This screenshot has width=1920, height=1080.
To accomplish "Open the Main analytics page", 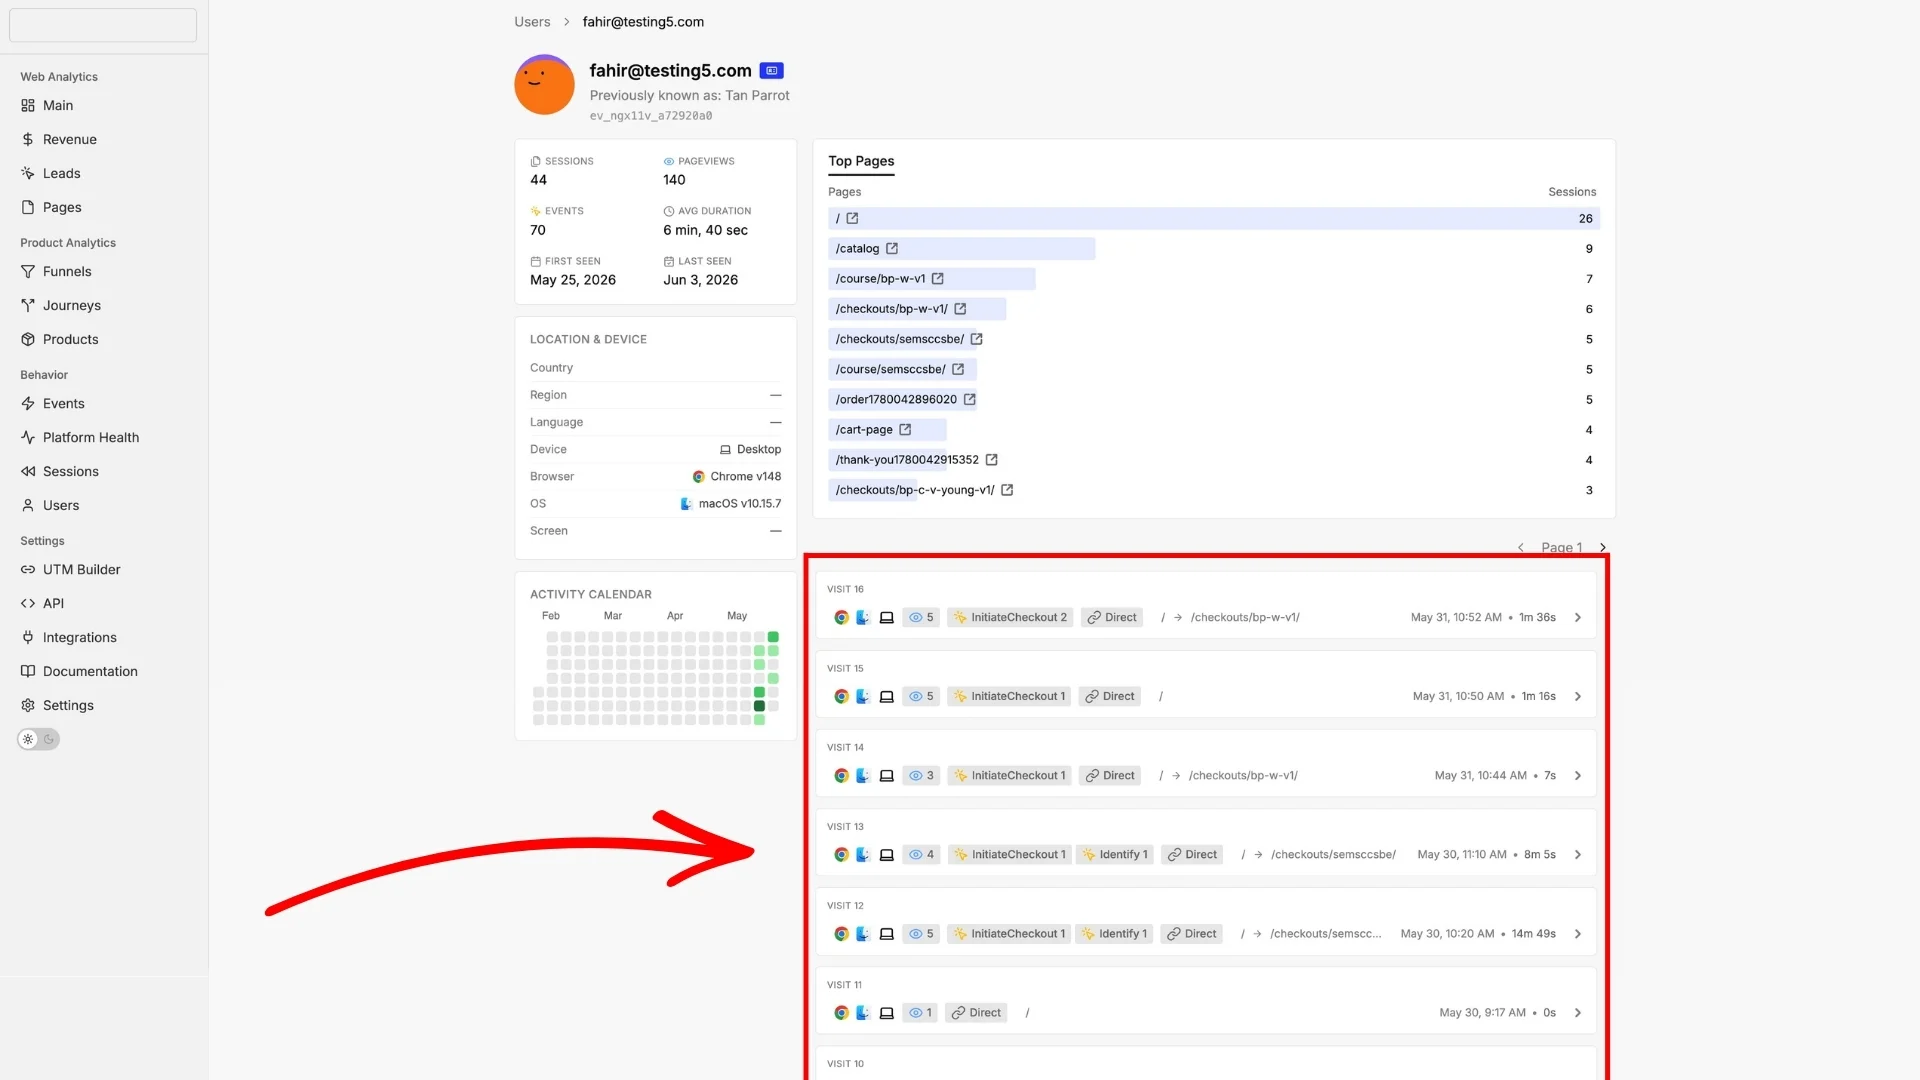I will coord(58,105).
